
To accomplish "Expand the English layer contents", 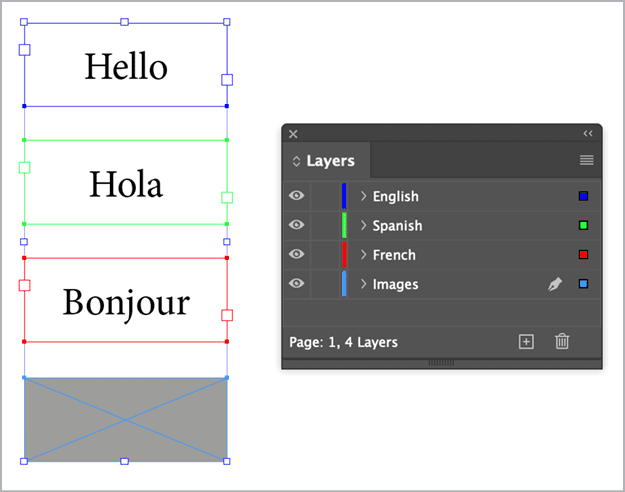I will (363, 196).
